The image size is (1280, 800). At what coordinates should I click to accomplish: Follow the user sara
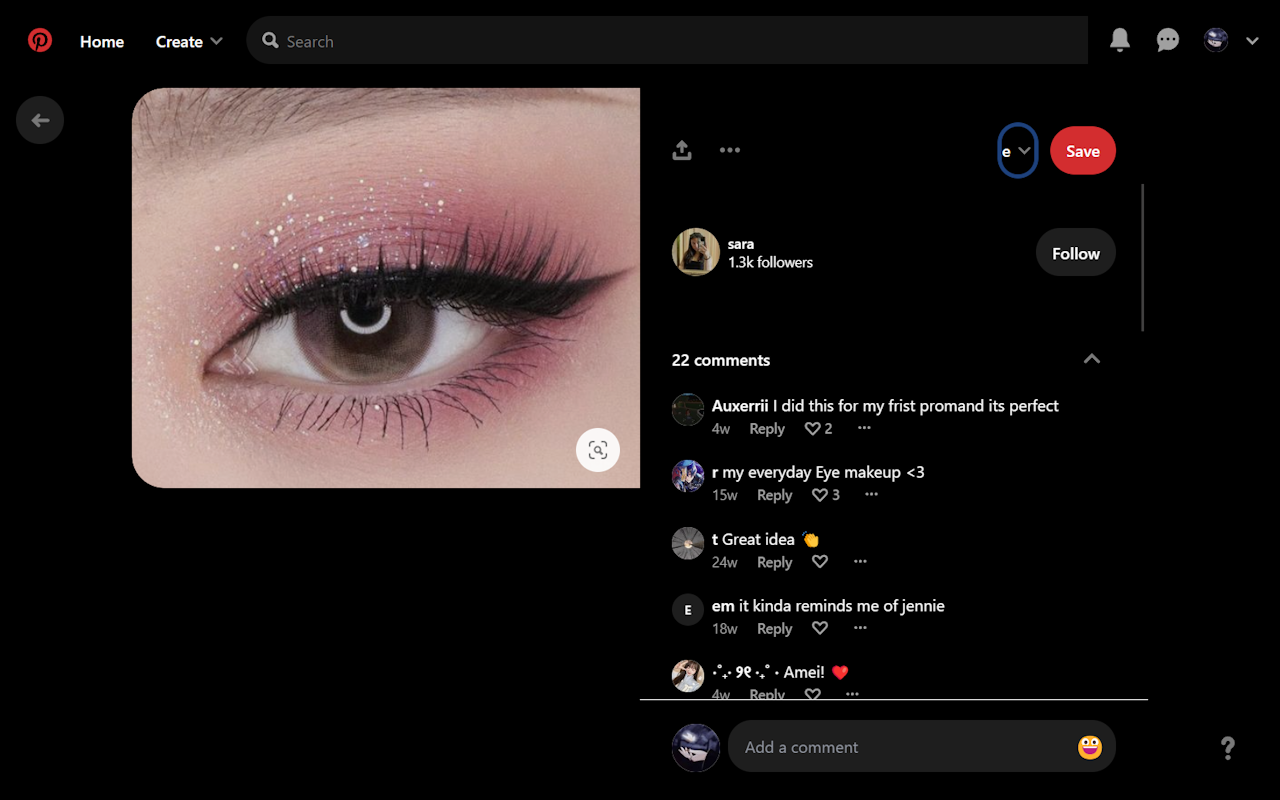(x=1075, y=252)
